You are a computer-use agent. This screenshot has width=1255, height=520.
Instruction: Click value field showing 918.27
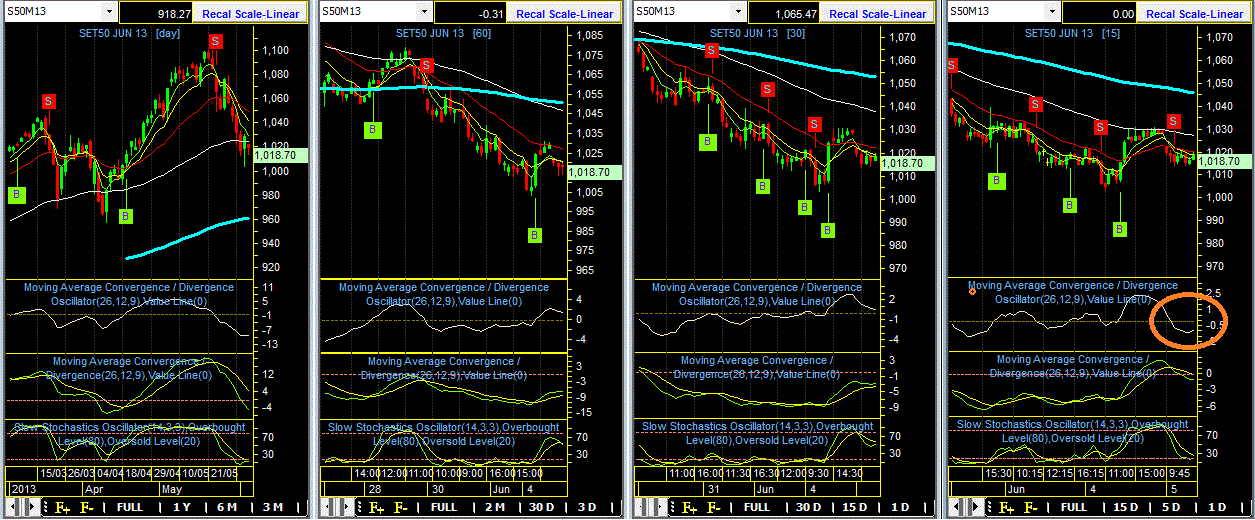tap(156, 14)
